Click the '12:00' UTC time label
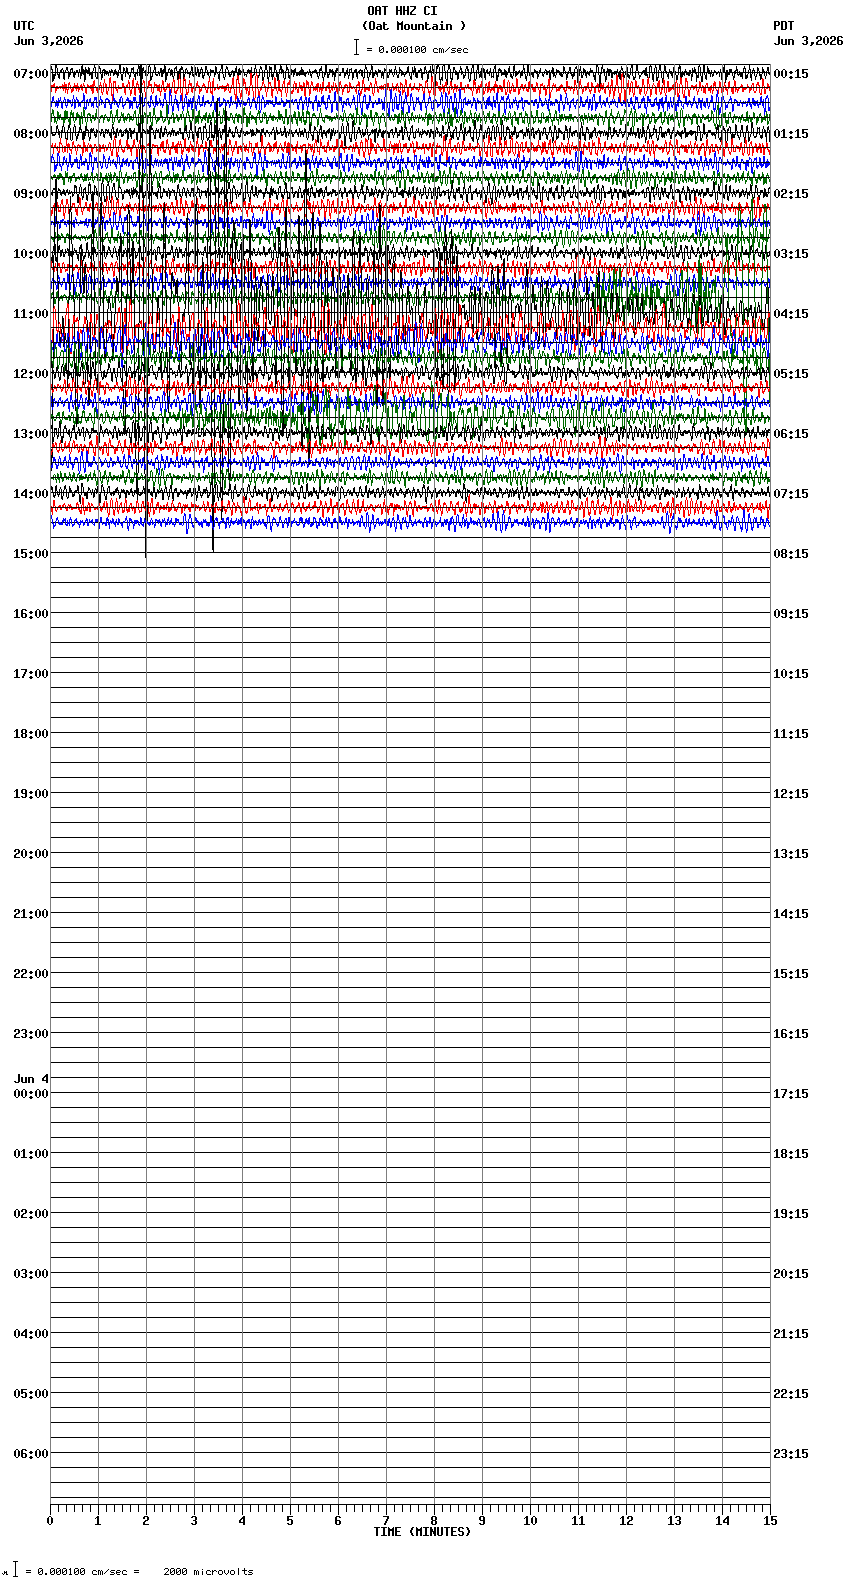Screen dimensions: 850x1584 pos(31,374)
